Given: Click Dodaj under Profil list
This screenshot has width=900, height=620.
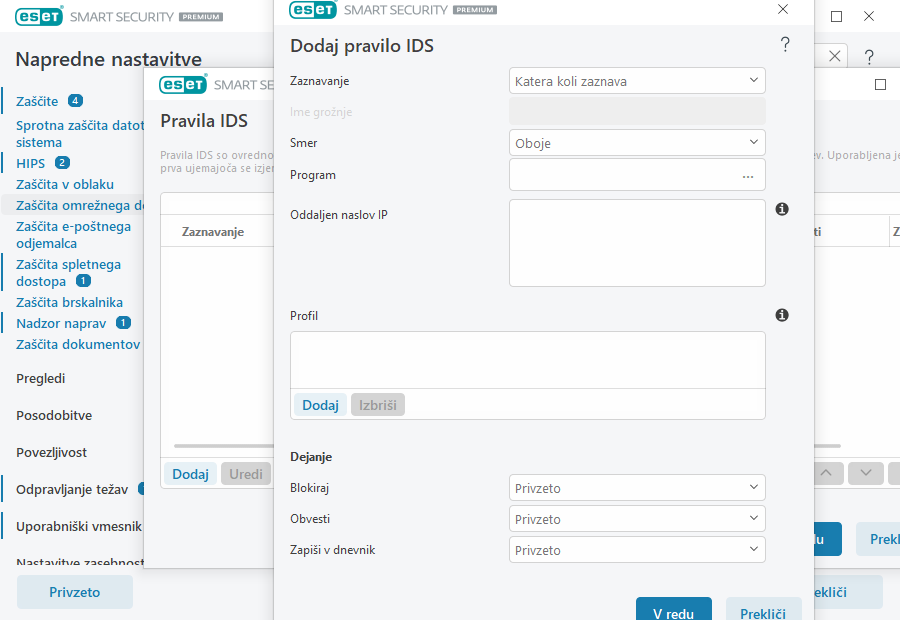Looking at the screenshot, I should tap(320, 405).
